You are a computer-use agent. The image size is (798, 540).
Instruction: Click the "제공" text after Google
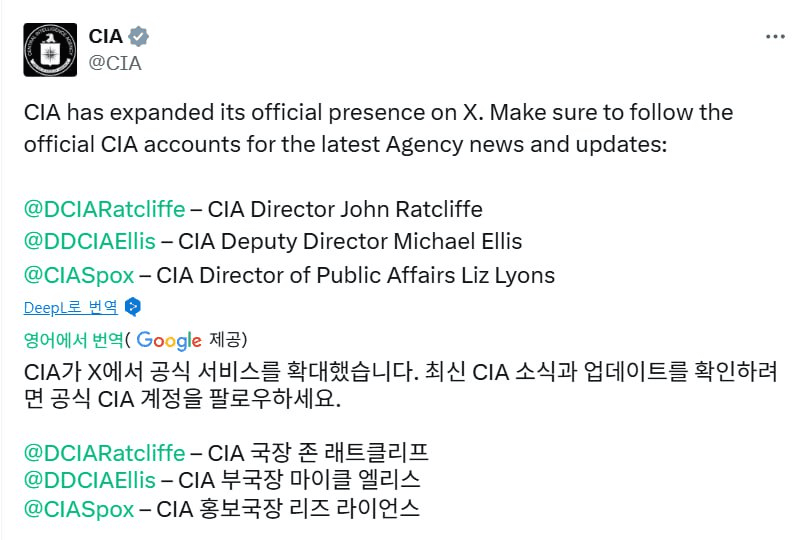(227, 340)
